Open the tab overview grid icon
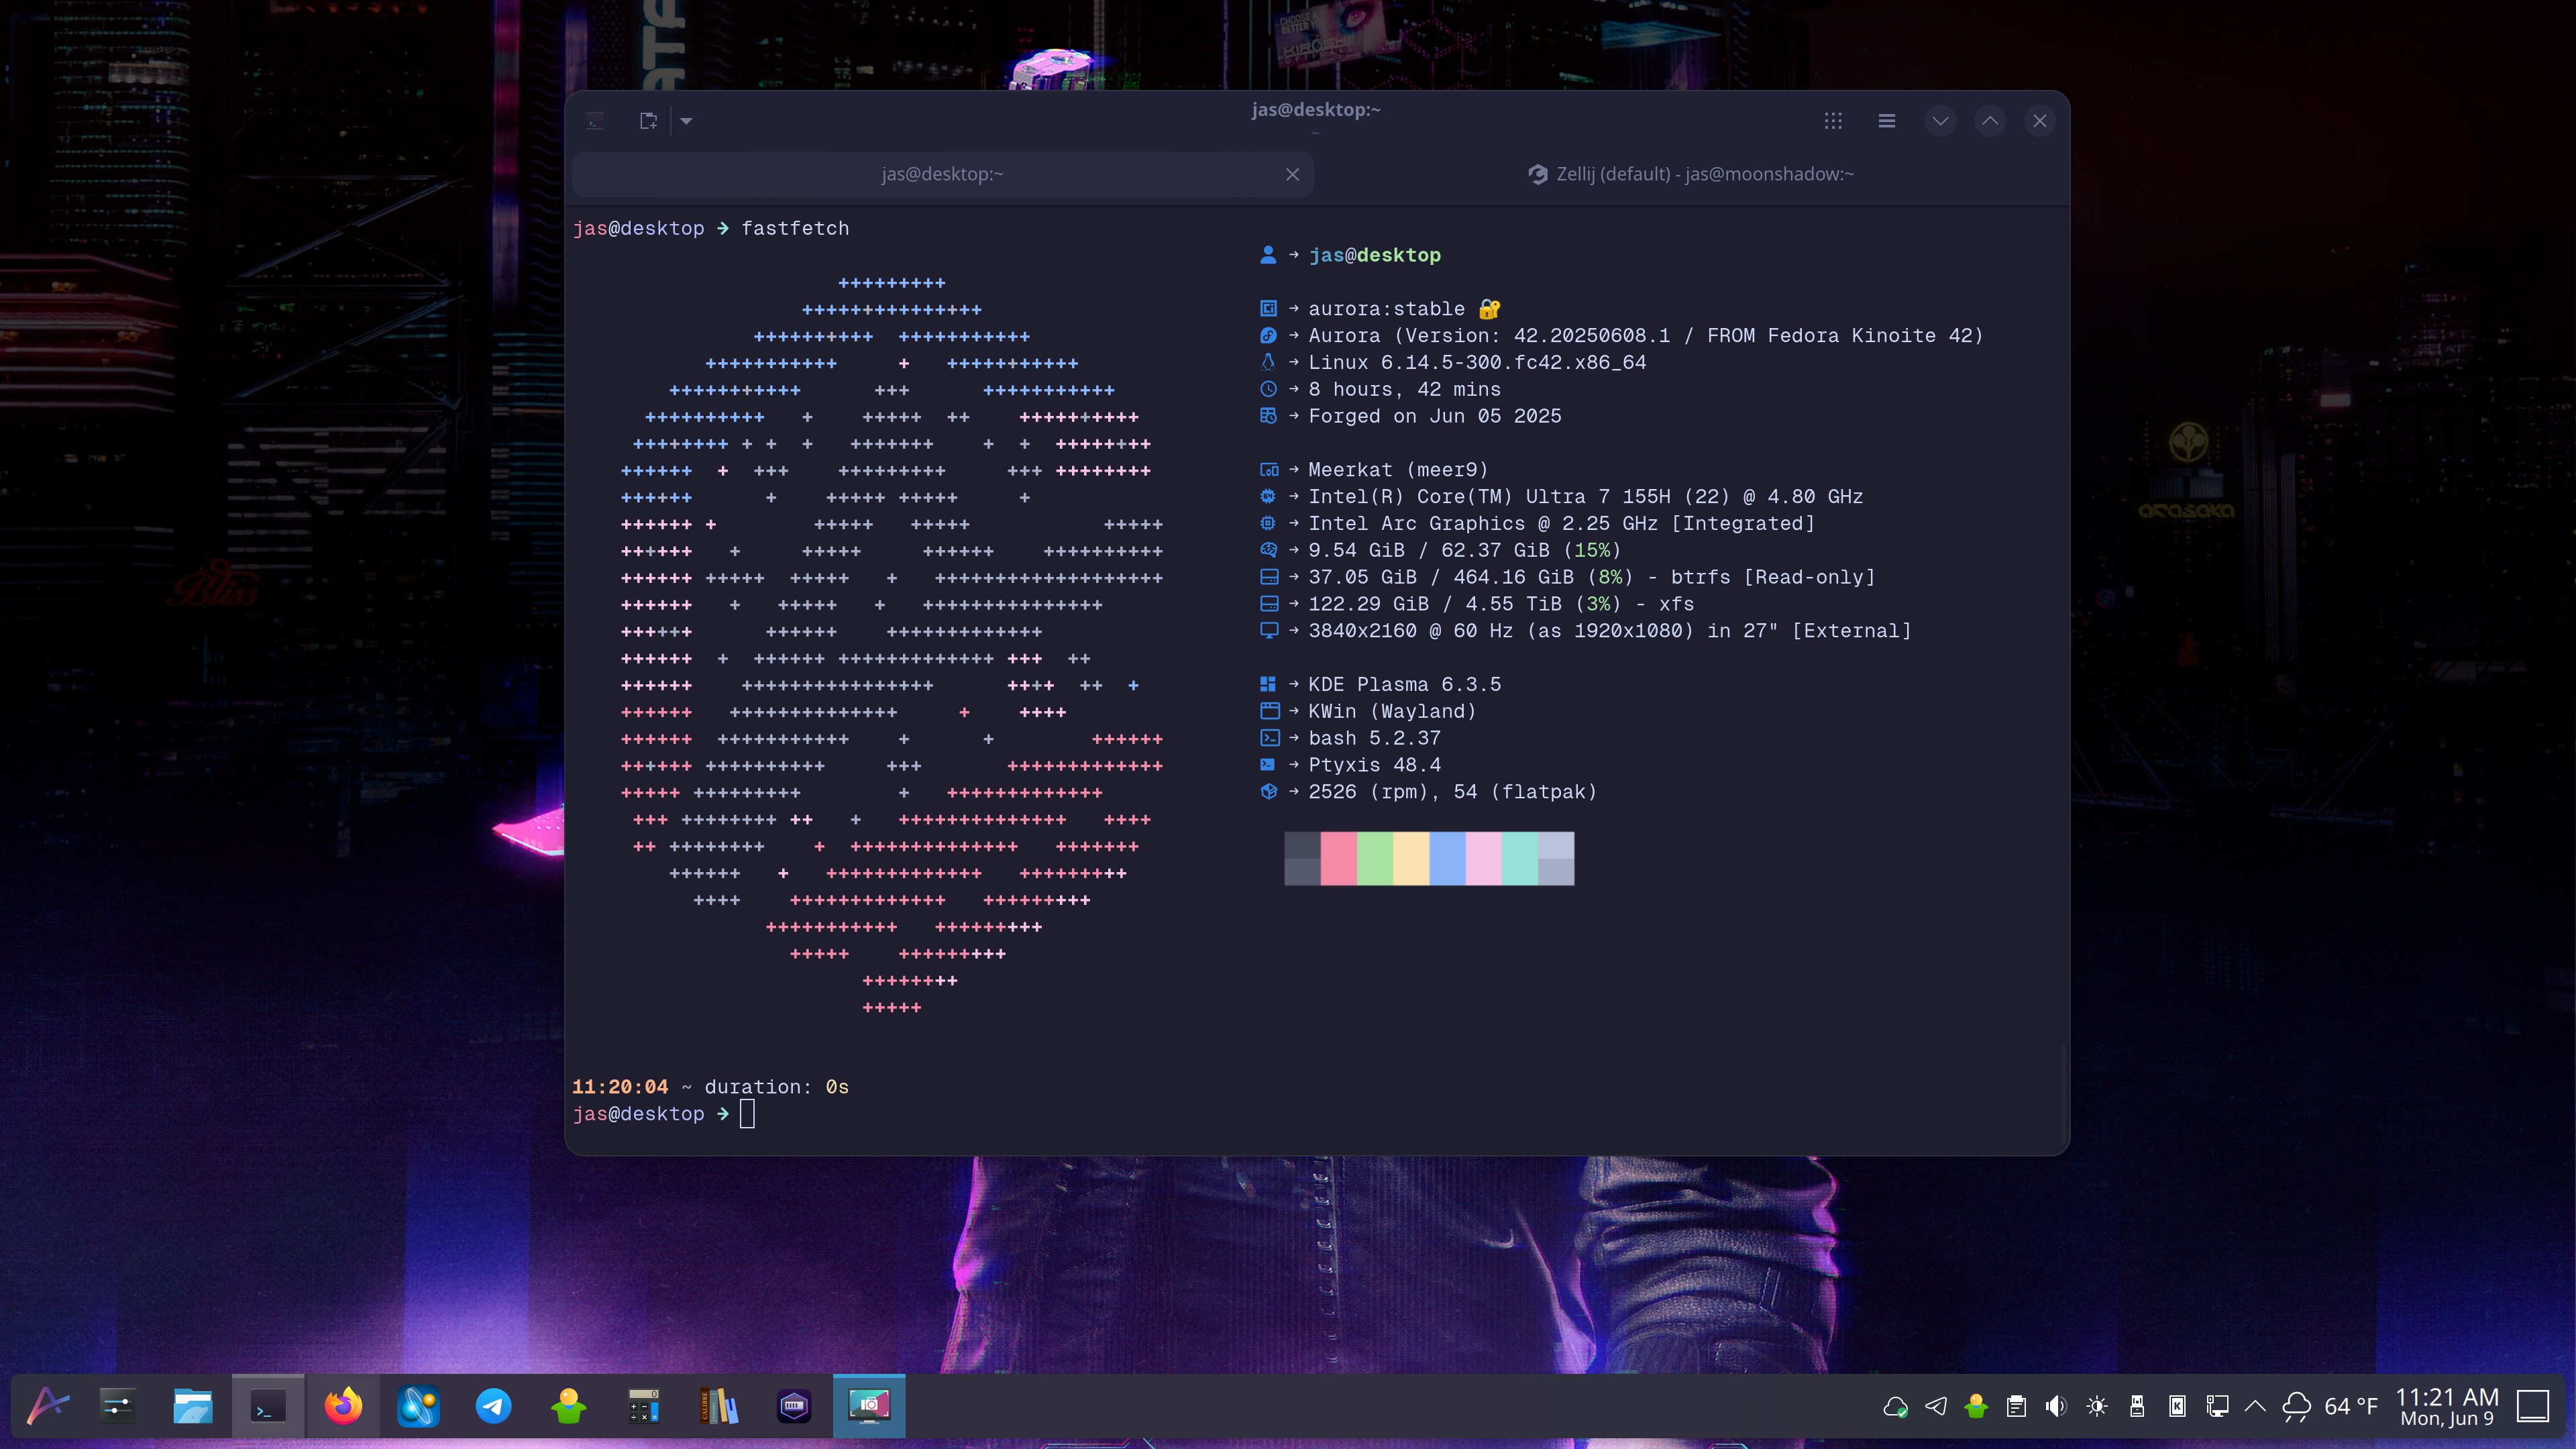2576x1449 pixels. 1833,121
